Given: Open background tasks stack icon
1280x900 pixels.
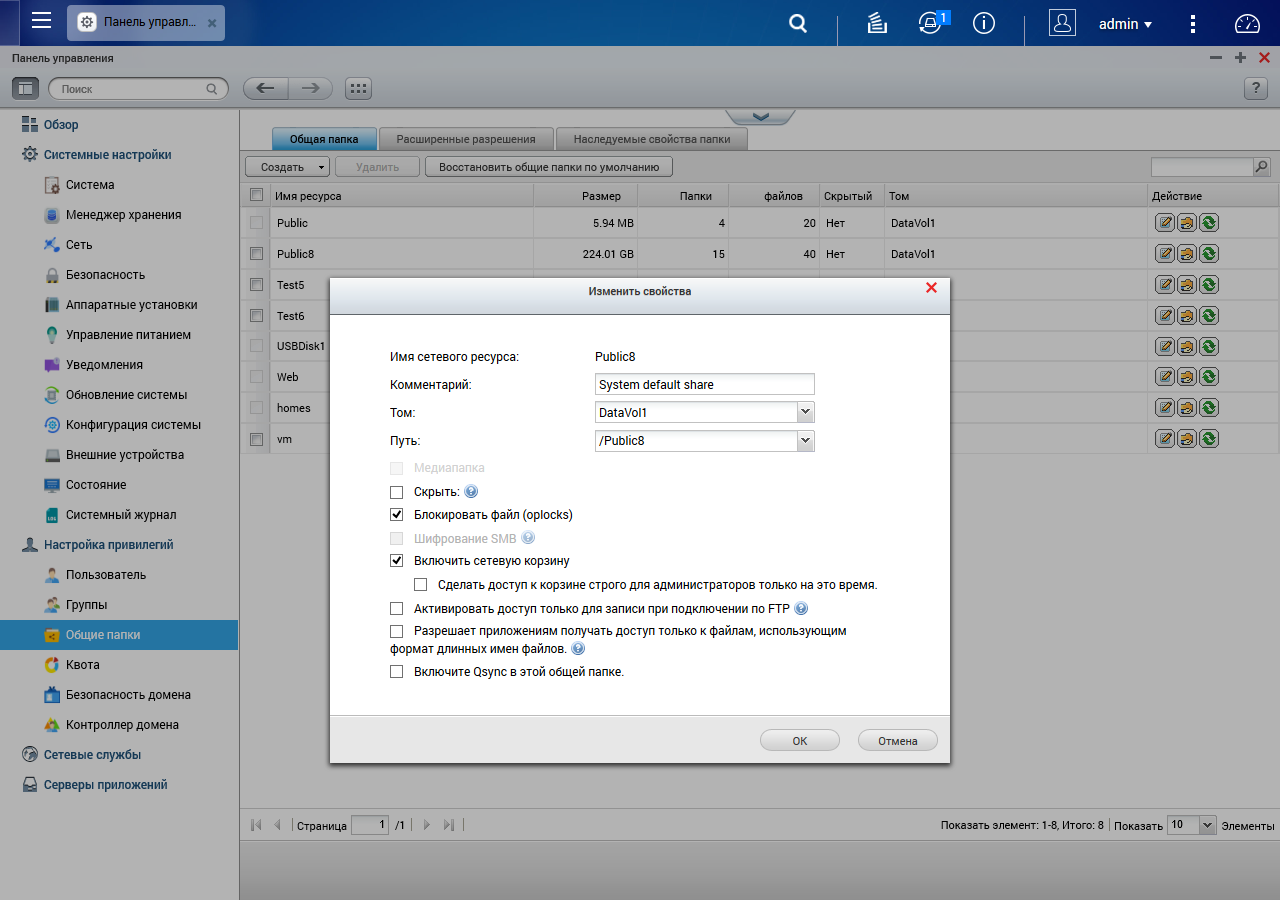Looking at the screenshot, I should point(877,24).
